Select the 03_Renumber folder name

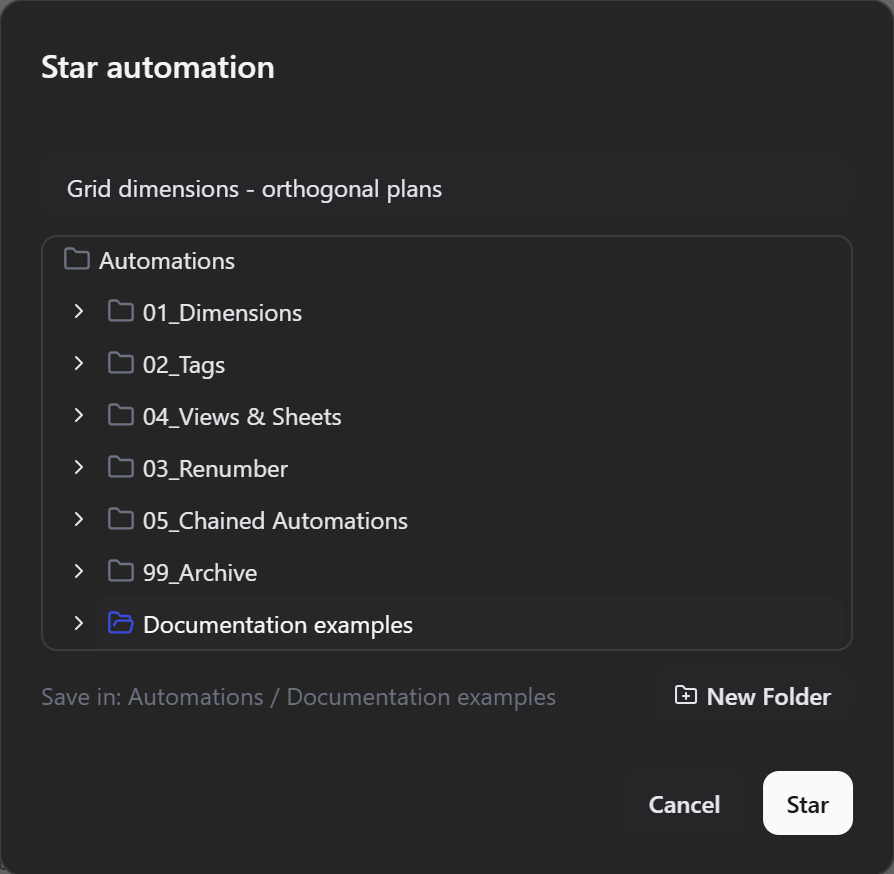(215, 469)
